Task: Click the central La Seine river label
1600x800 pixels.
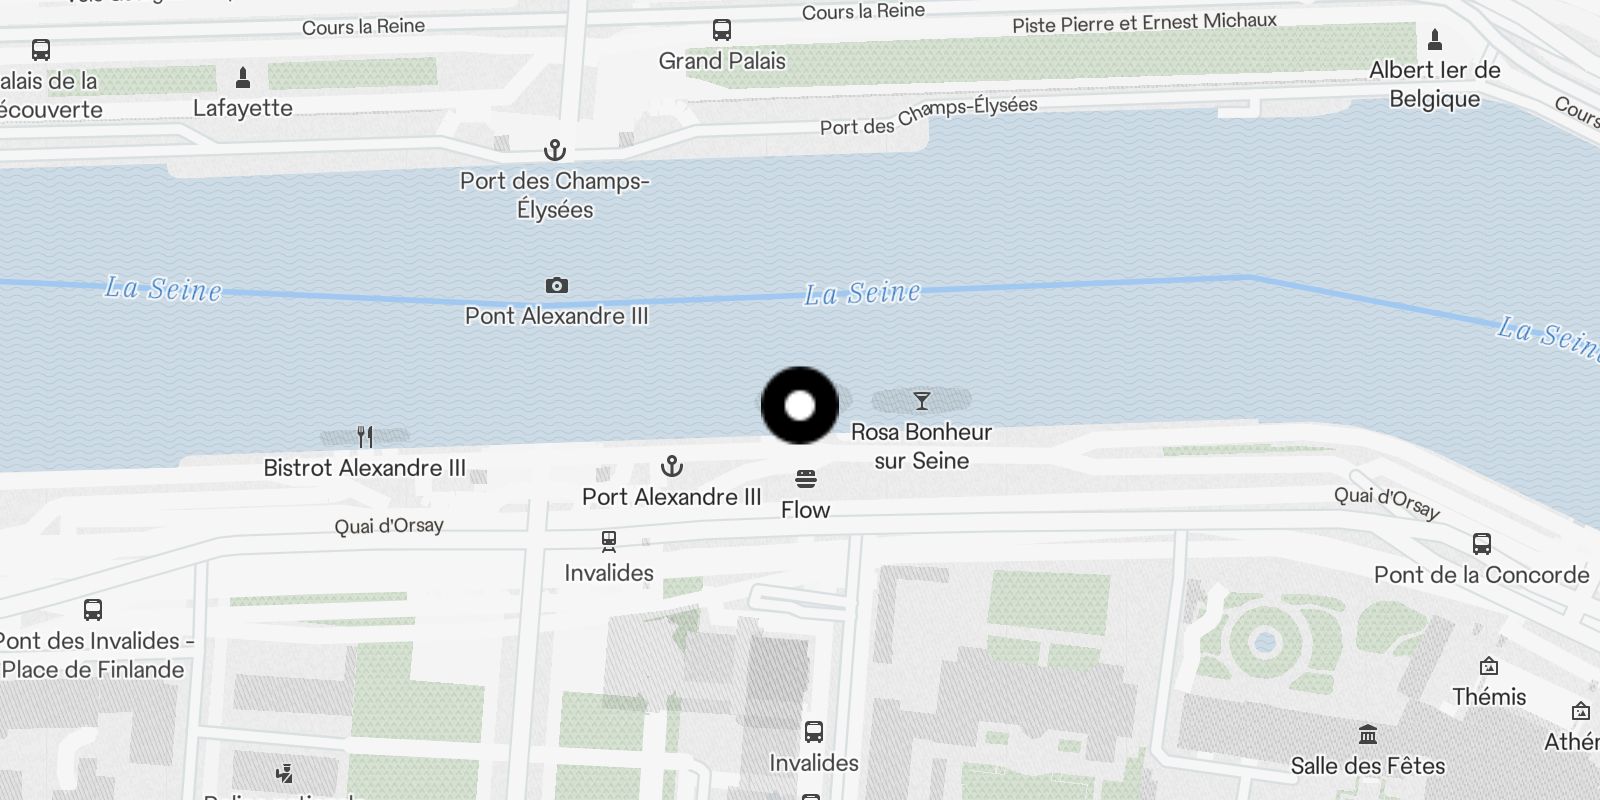Action: [x=862, y=293]
